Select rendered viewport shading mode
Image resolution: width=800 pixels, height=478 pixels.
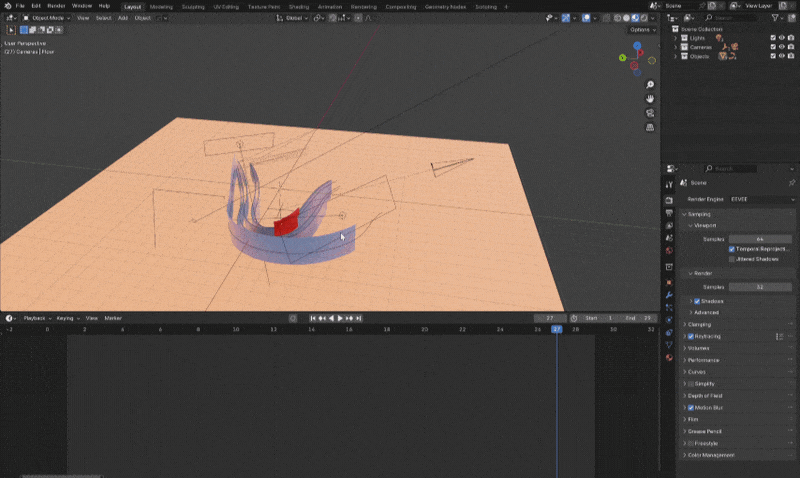point(643,18)
